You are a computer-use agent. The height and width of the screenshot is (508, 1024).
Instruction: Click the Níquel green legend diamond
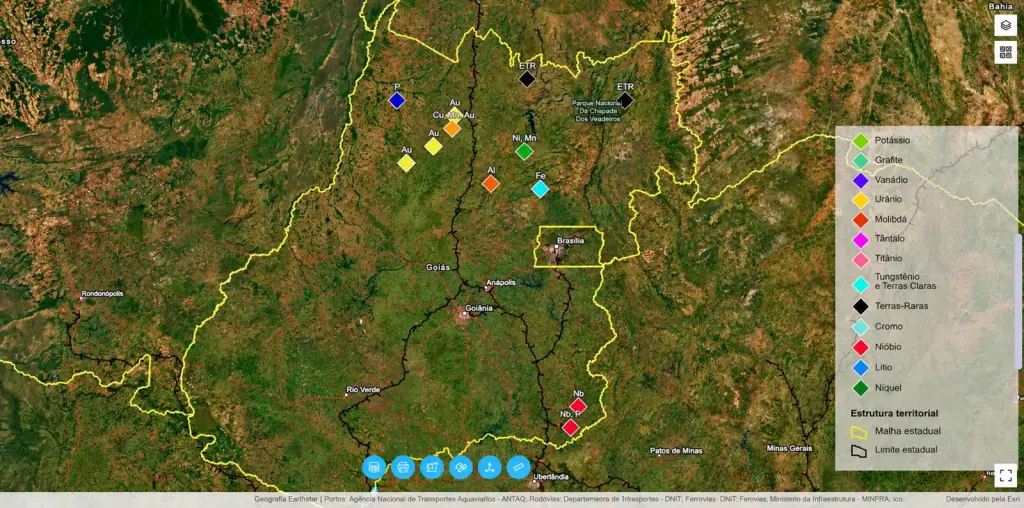[861, 388]
